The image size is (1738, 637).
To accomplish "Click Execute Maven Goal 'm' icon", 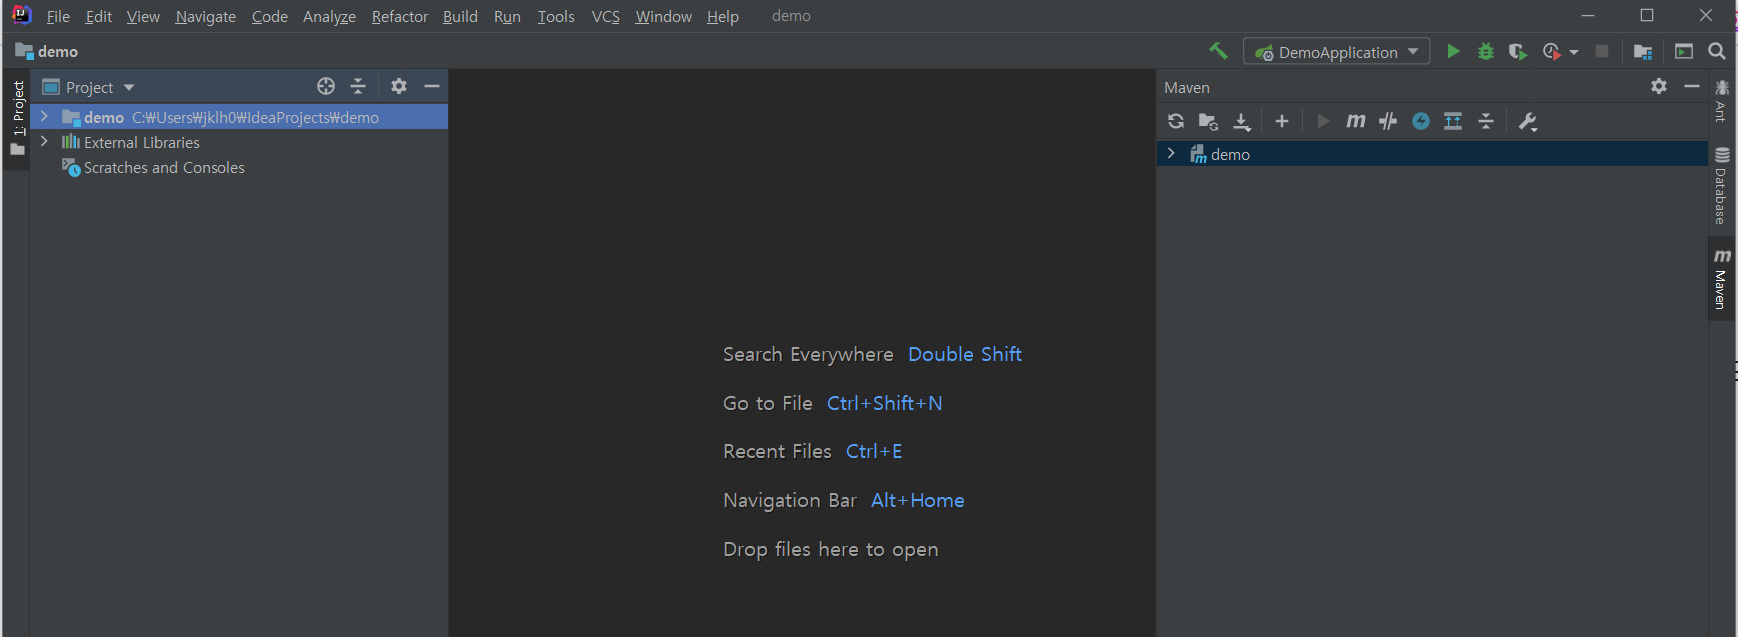I will [1355, 121].
